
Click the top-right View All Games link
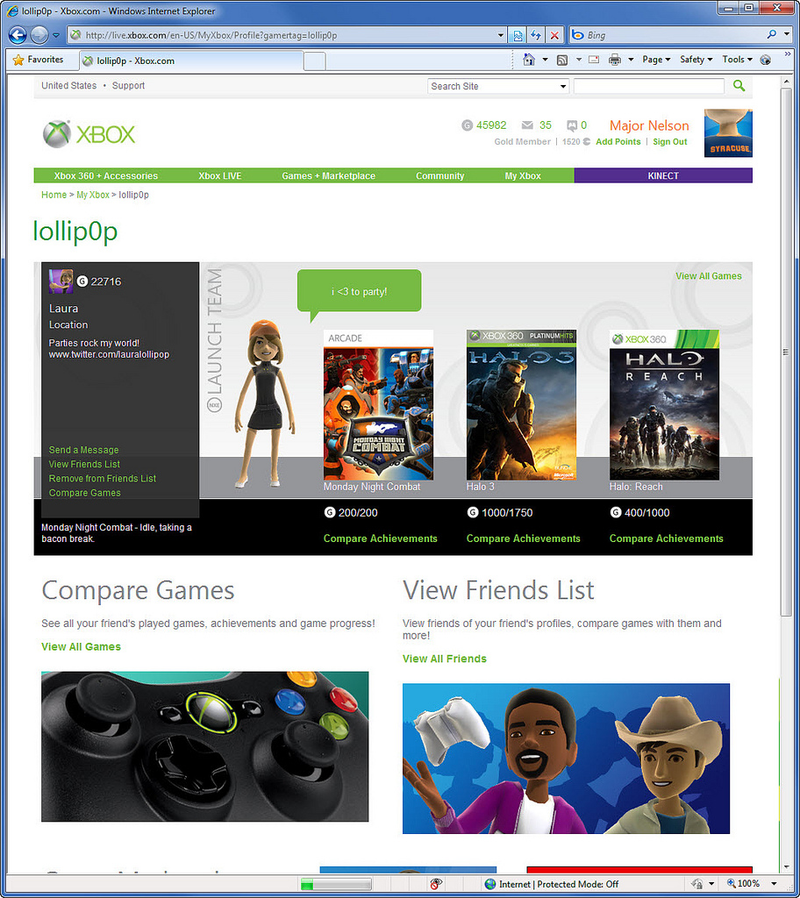[x=708, y=276]
